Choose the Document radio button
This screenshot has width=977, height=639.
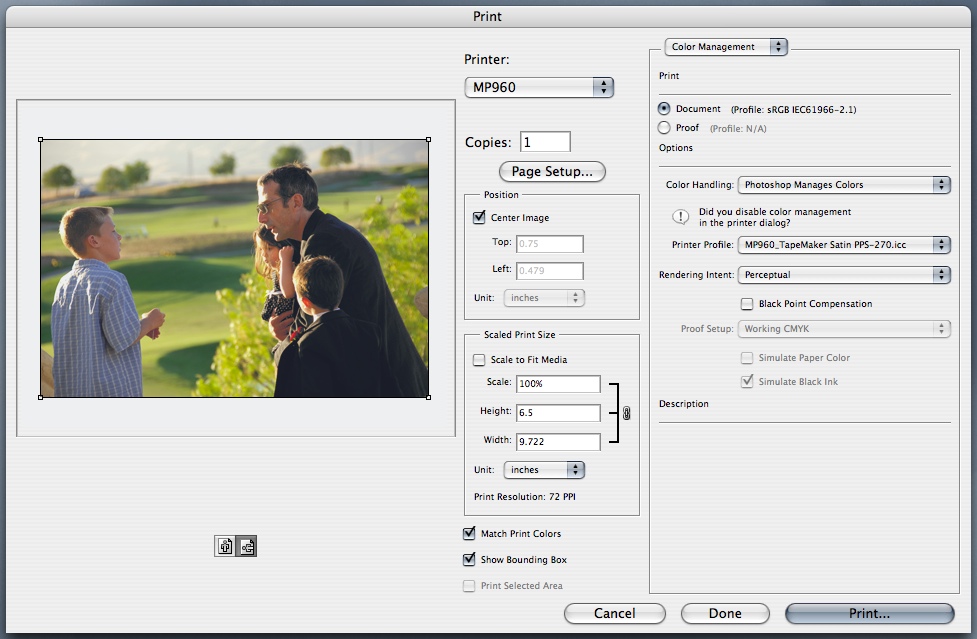click(x=664, y=109)
